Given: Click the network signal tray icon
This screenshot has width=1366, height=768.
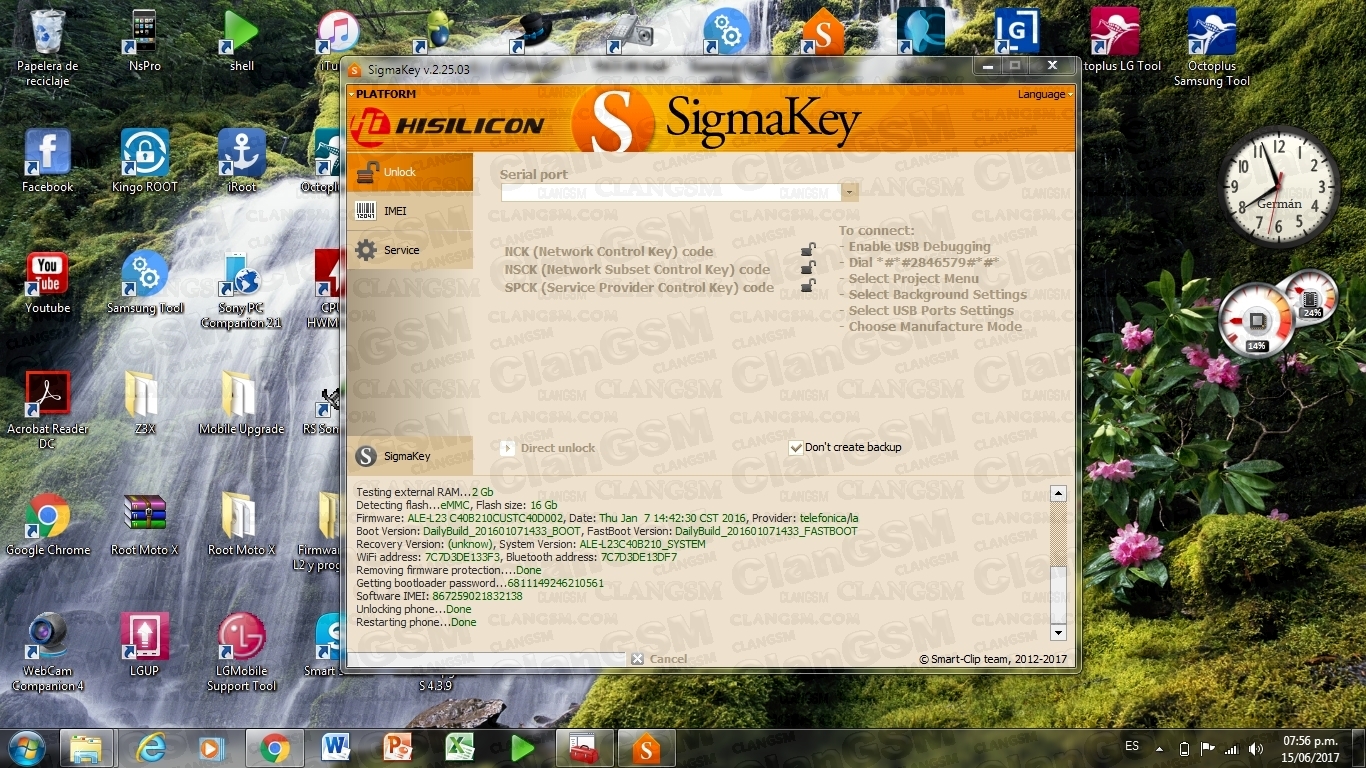Looking at the screenshot, I should point(1231,749).
